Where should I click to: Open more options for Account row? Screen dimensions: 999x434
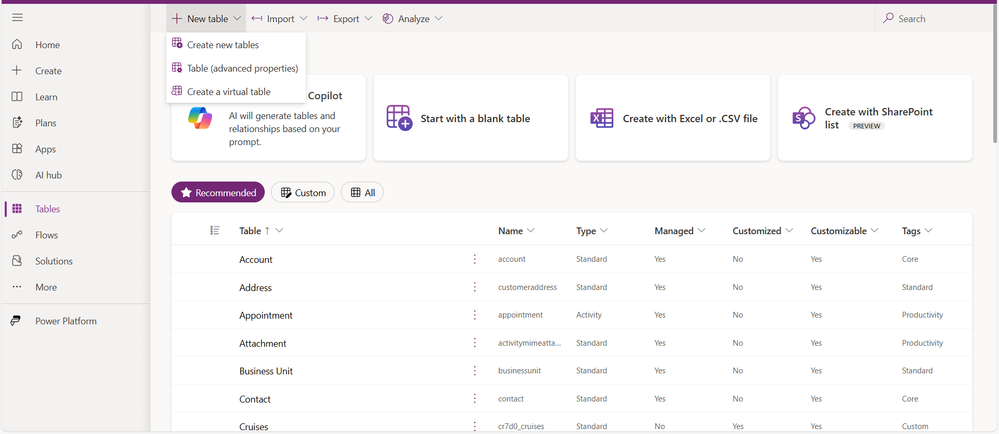point(475,259)
